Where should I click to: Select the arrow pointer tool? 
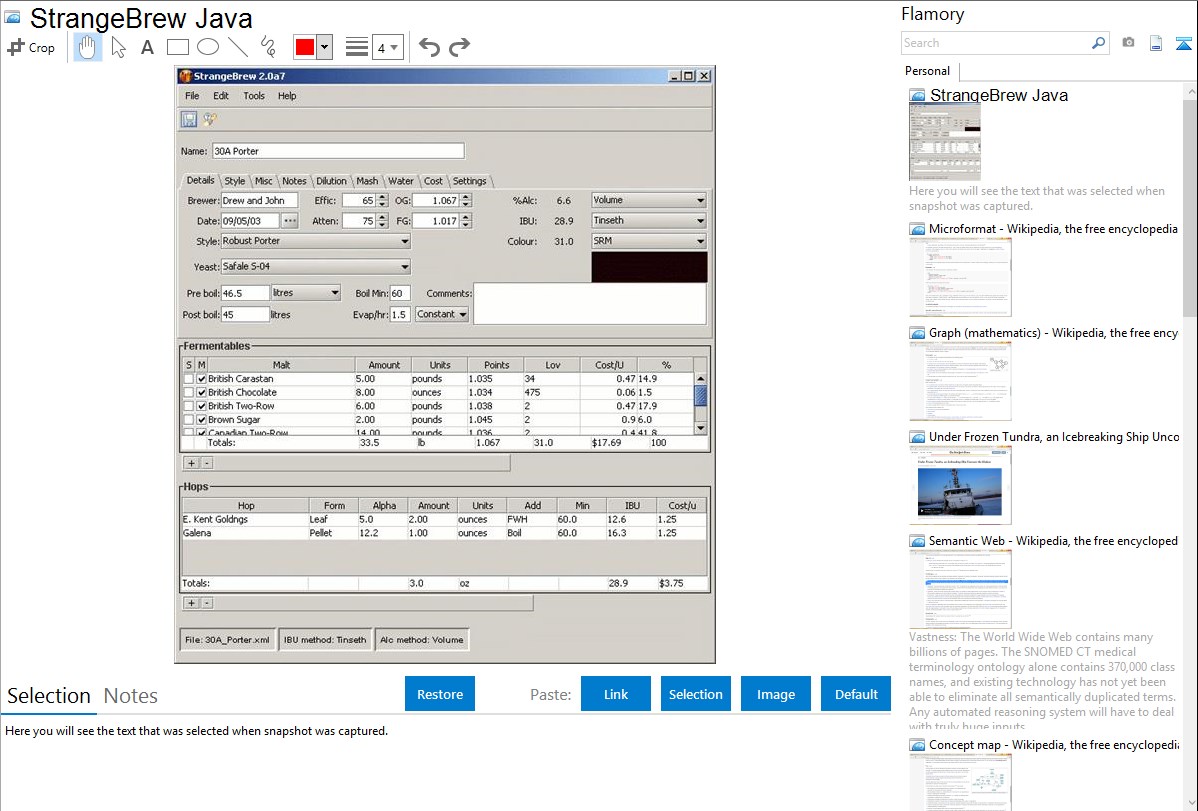point(118,47)
